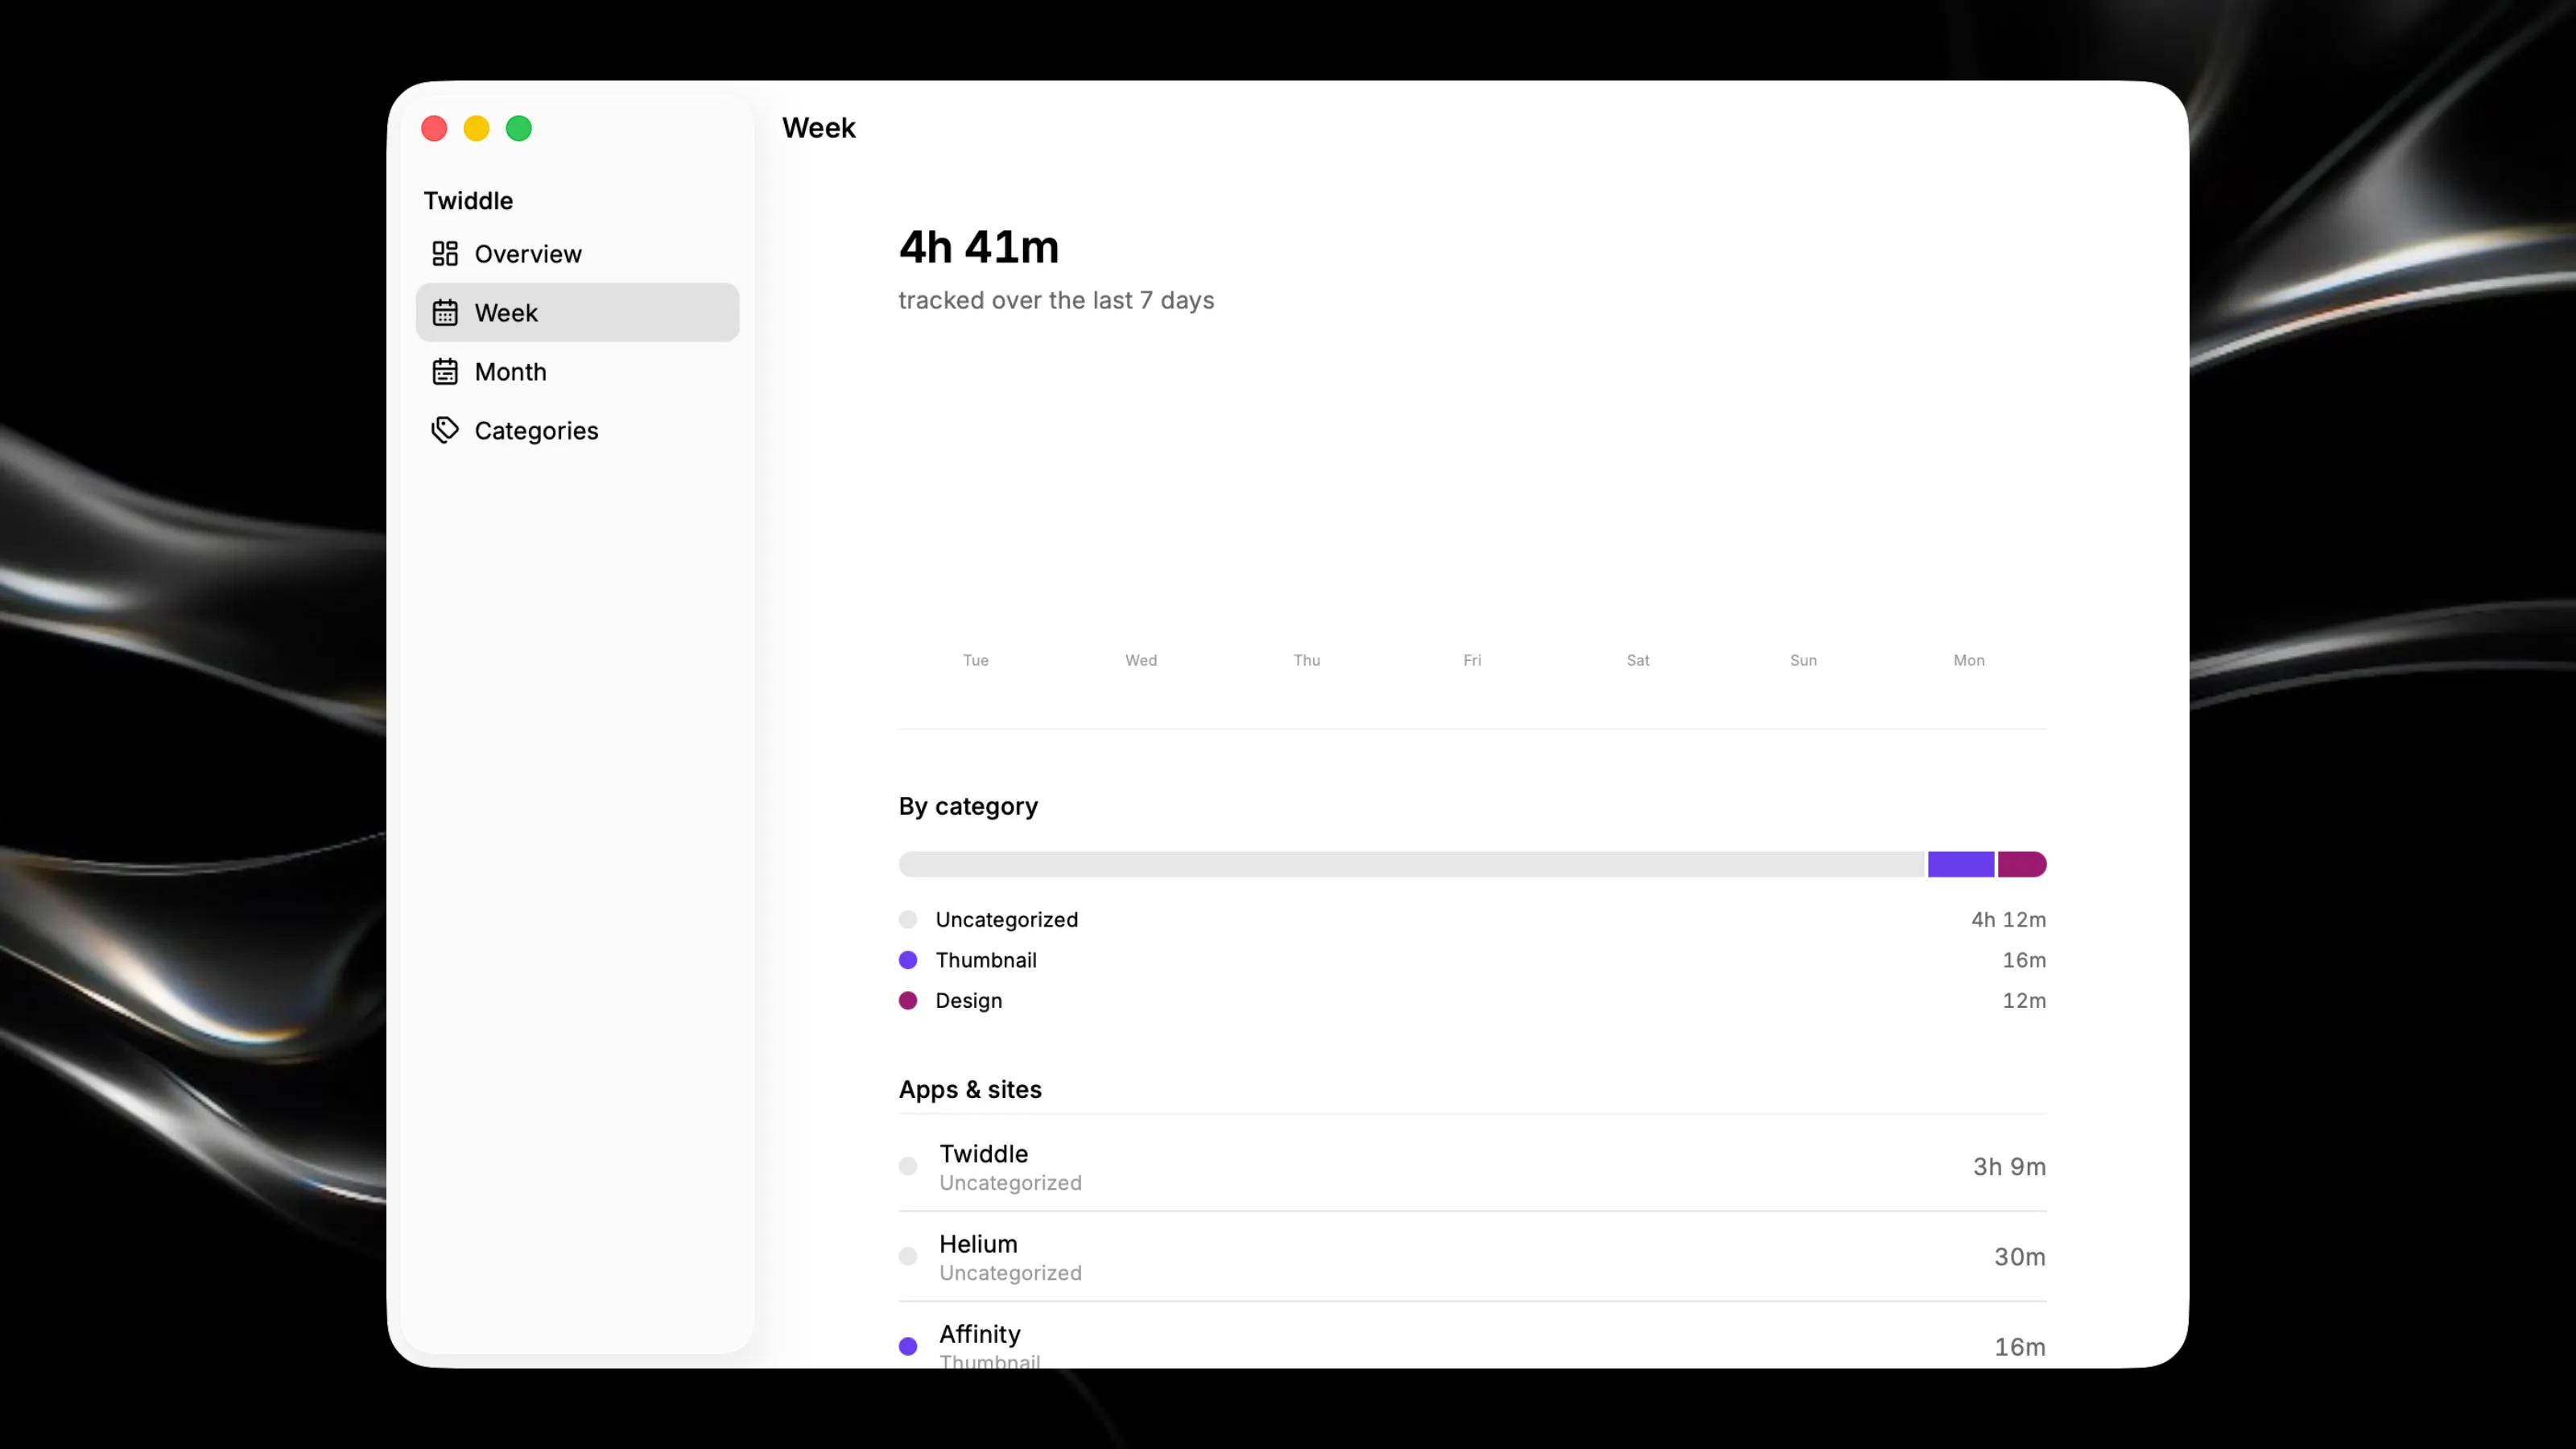Select the Thumbnail category label

pos(986,960)
